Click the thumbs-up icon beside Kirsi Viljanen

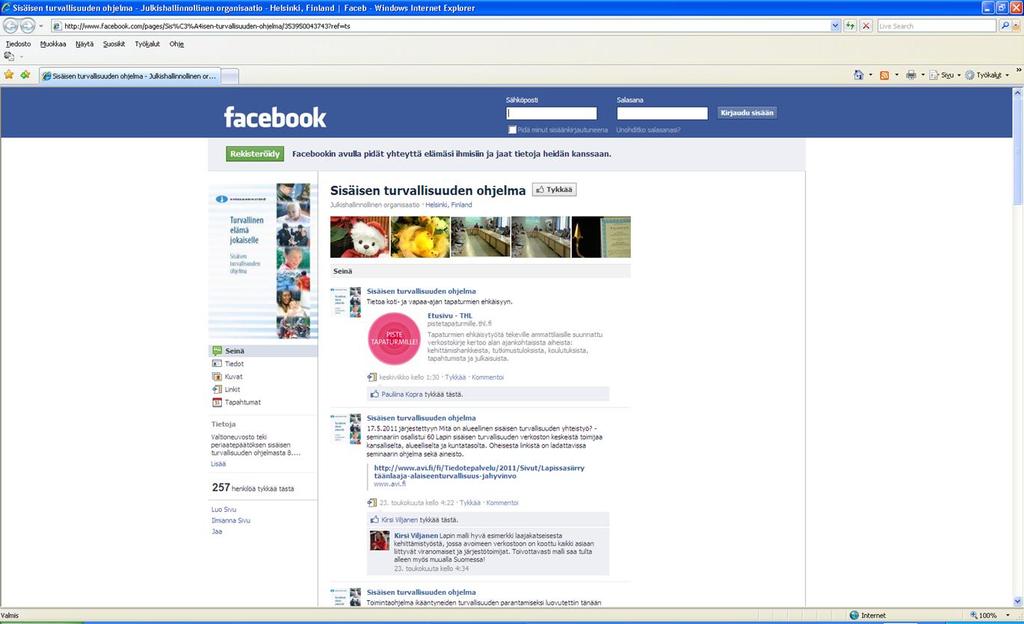tap(375, 520)
